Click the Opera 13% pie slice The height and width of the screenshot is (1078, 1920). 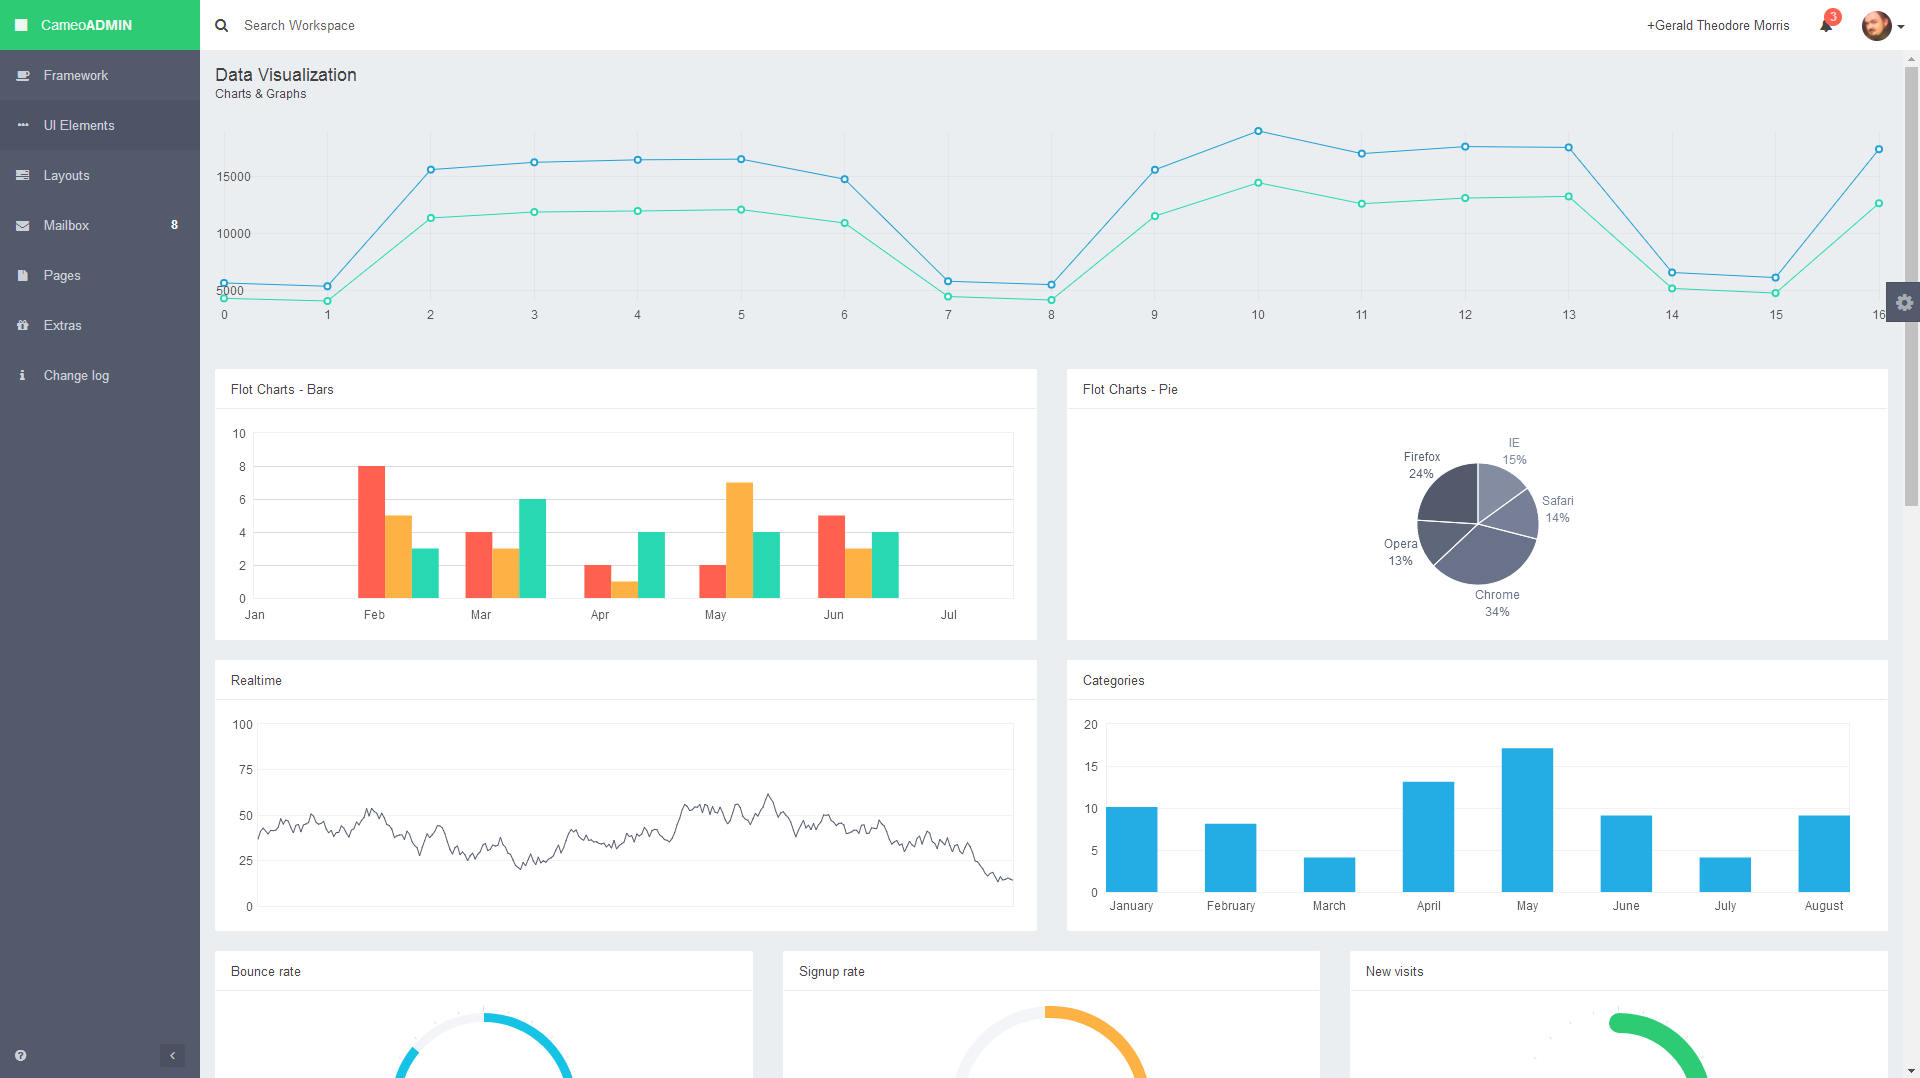pyautogui.click(x=1441, y=540)
